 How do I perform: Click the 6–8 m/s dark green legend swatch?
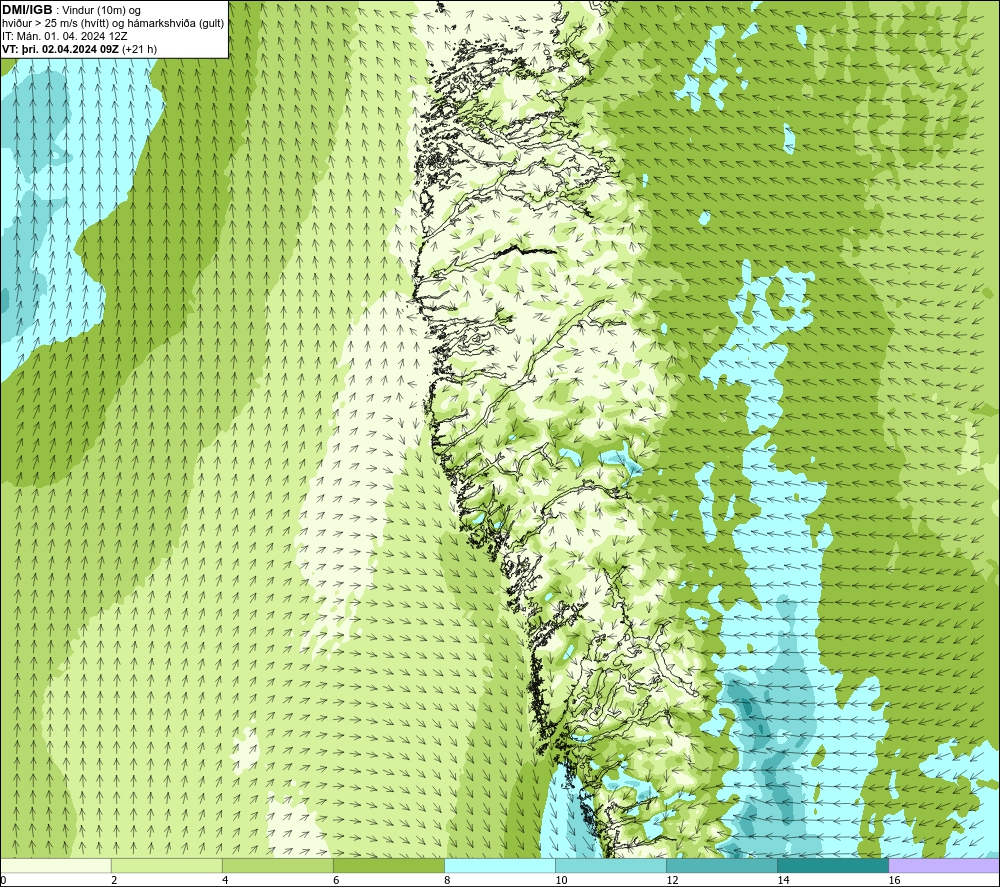coord(388,865)
